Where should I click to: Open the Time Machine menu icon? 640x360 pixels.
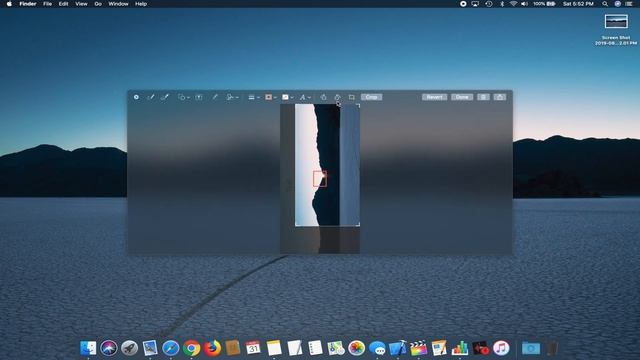pyautogui.click(x=489, y=4)
